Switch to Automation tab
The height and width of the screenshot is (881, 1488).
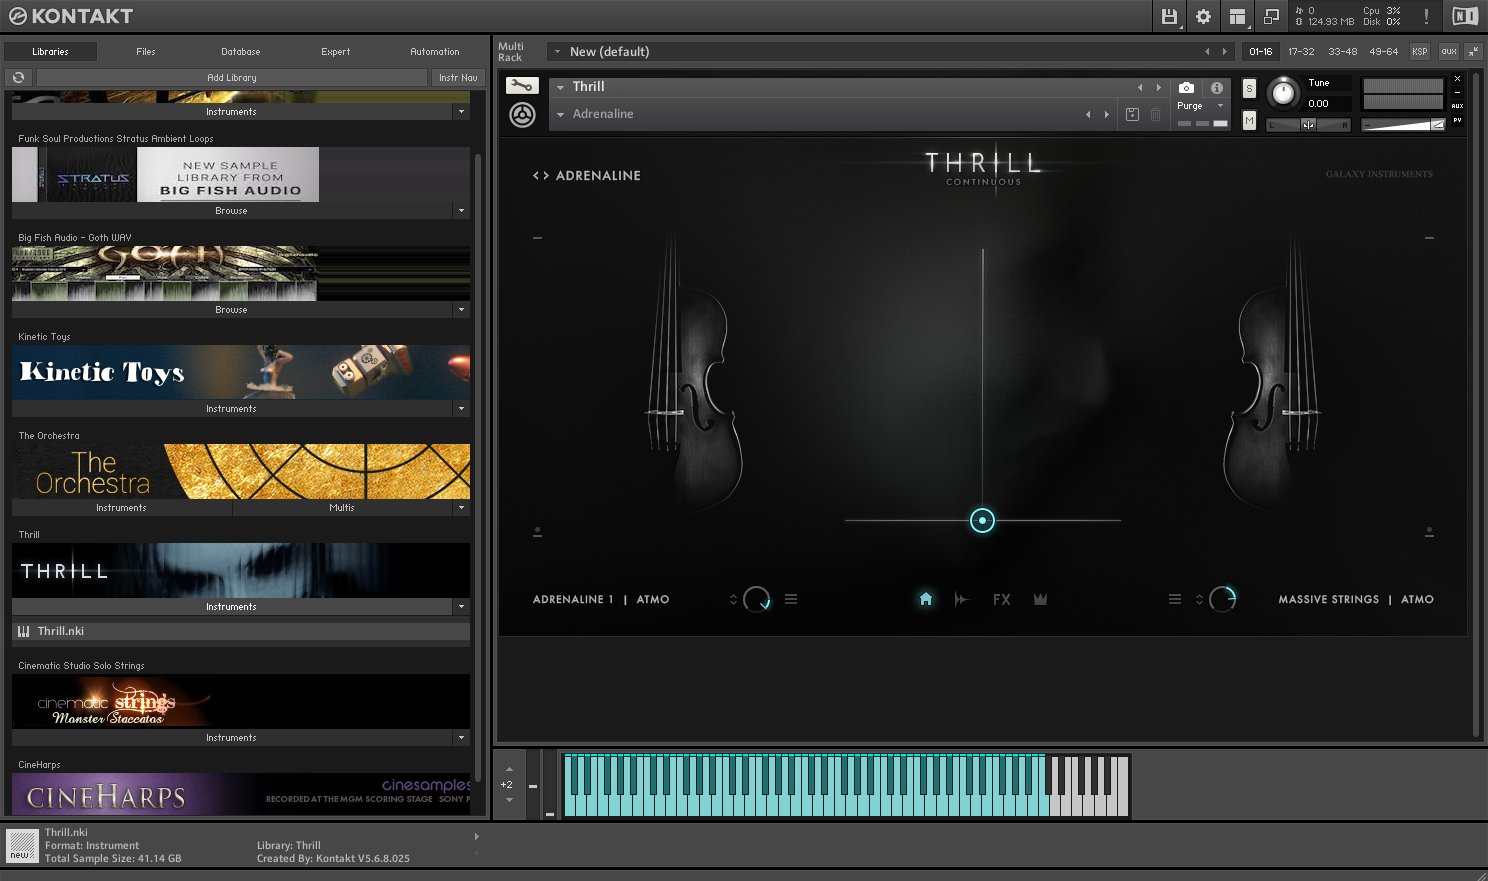[435, 51]
